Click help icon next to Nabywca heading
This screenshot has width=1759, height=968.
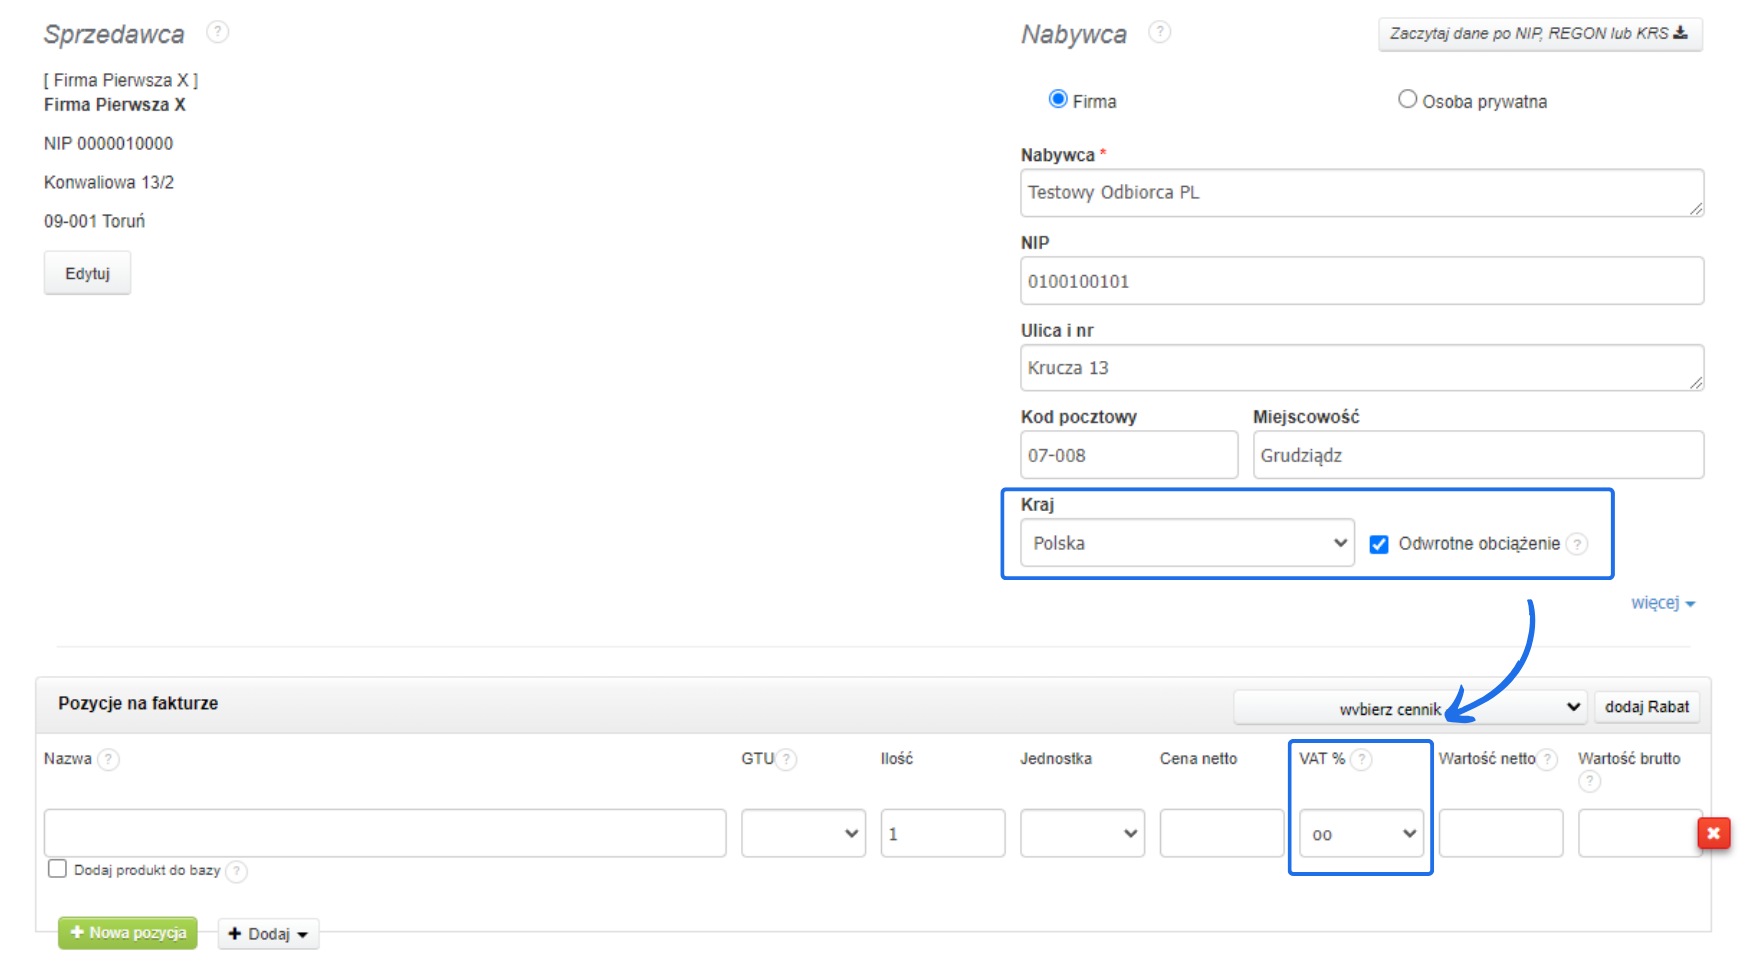point(1159,32)
